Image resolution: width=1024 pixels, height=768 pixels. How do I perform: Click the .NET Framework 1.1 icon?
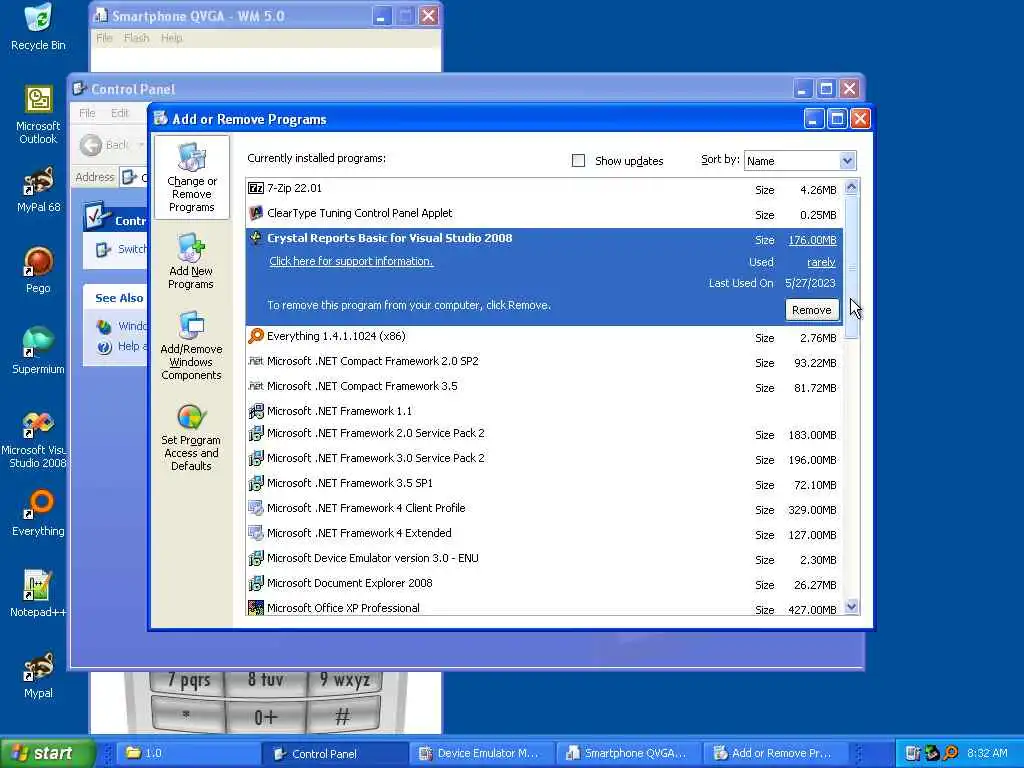[256, 411]
